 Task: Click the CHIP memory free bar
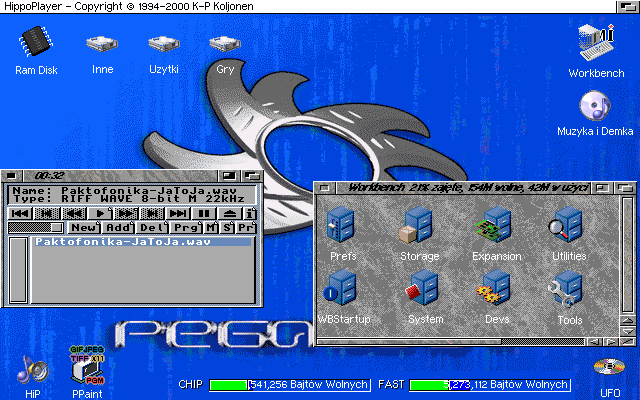click(289, 384)
